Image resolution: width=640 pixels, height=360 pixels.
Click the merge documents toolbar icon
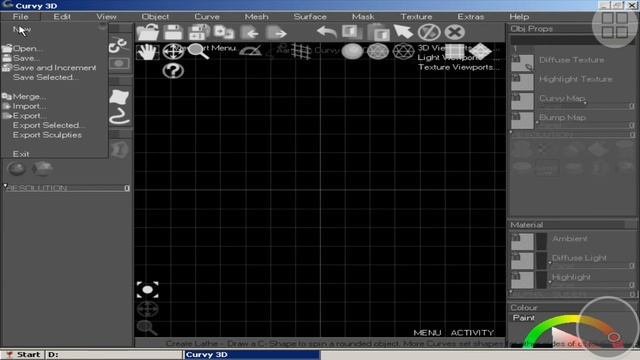224,32
